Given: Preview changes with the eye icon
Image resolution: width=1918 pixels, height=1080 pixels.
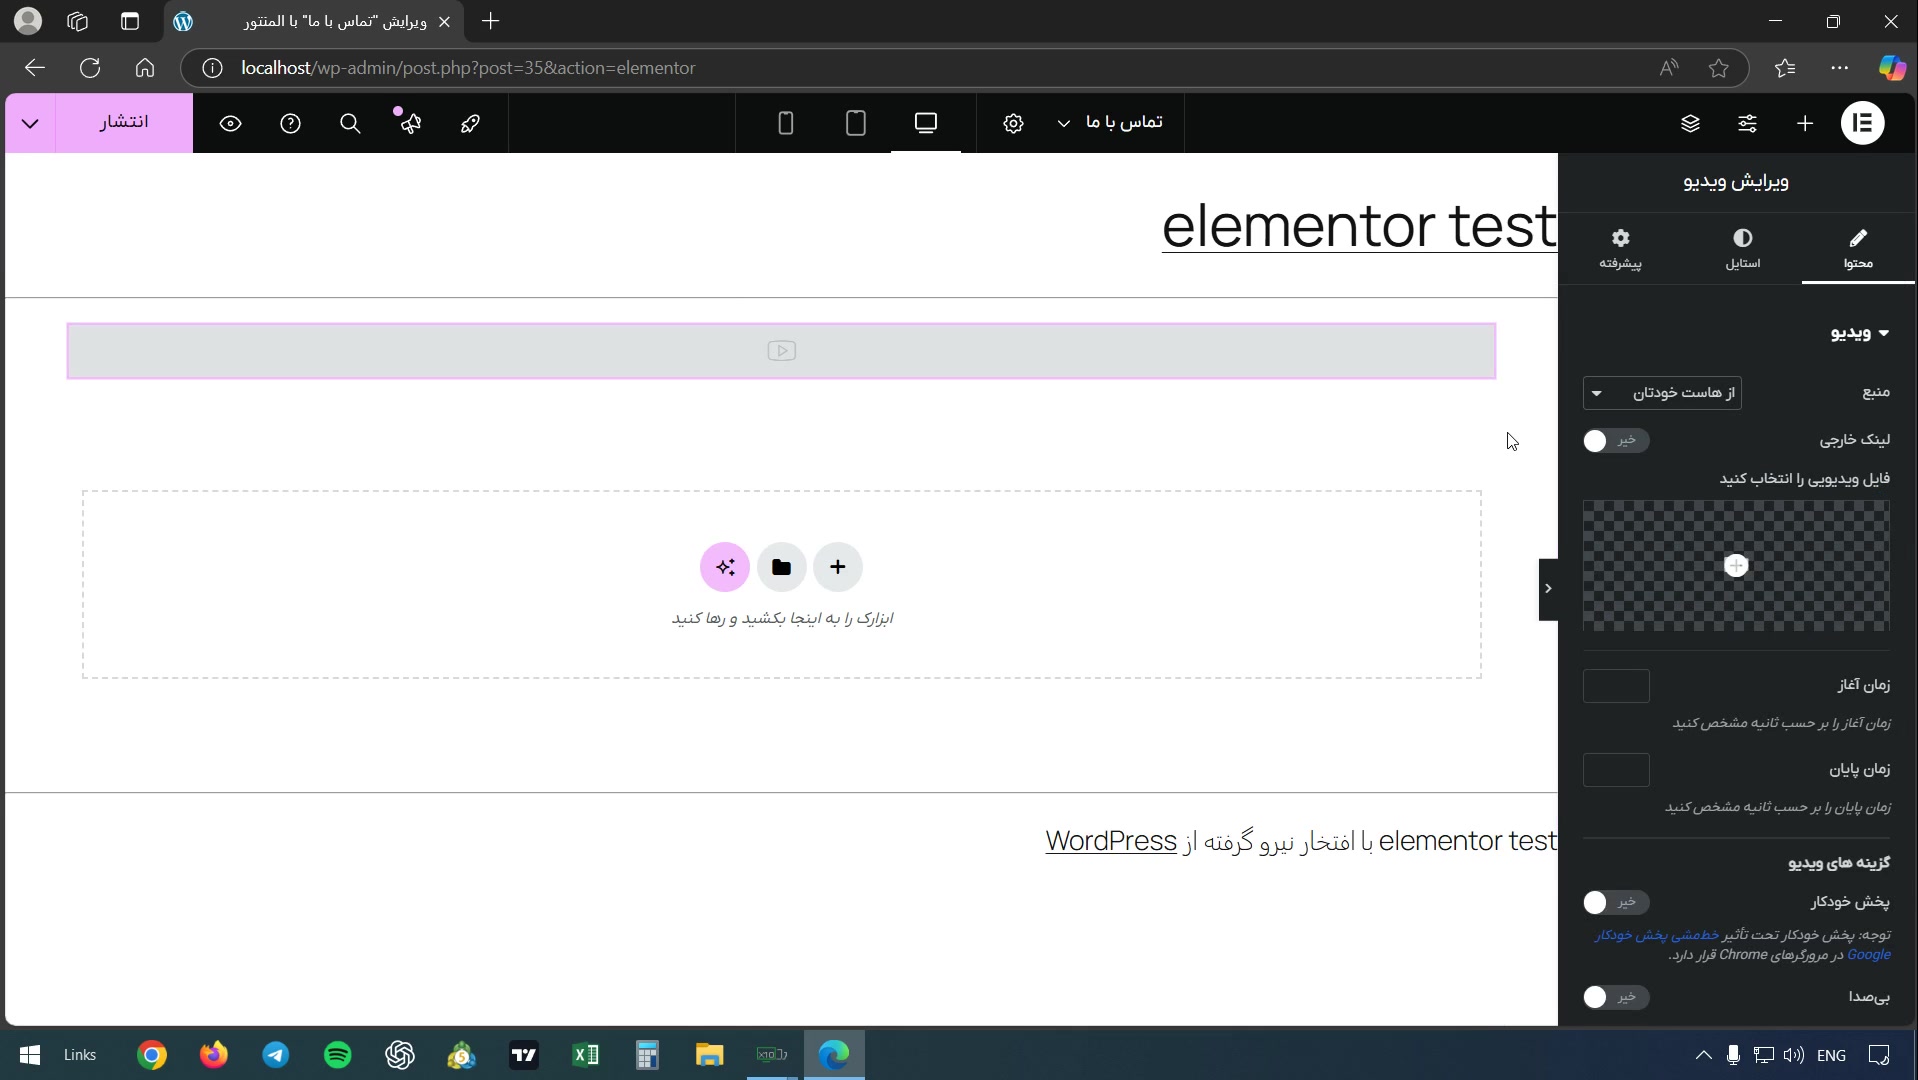Looking at the screenshot, I should tap(230, 123).
